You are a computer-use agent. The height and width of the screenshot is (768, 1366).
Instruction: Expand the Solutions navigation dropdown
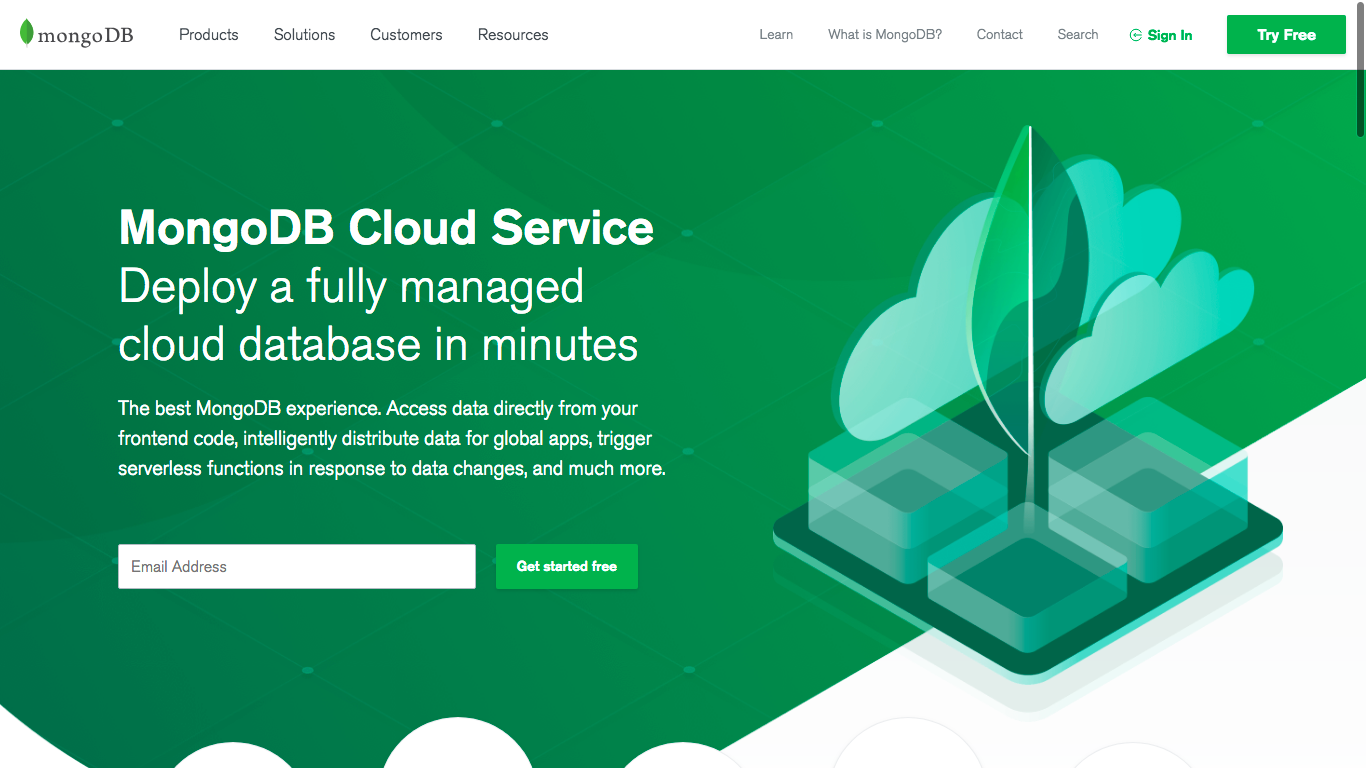304,34
